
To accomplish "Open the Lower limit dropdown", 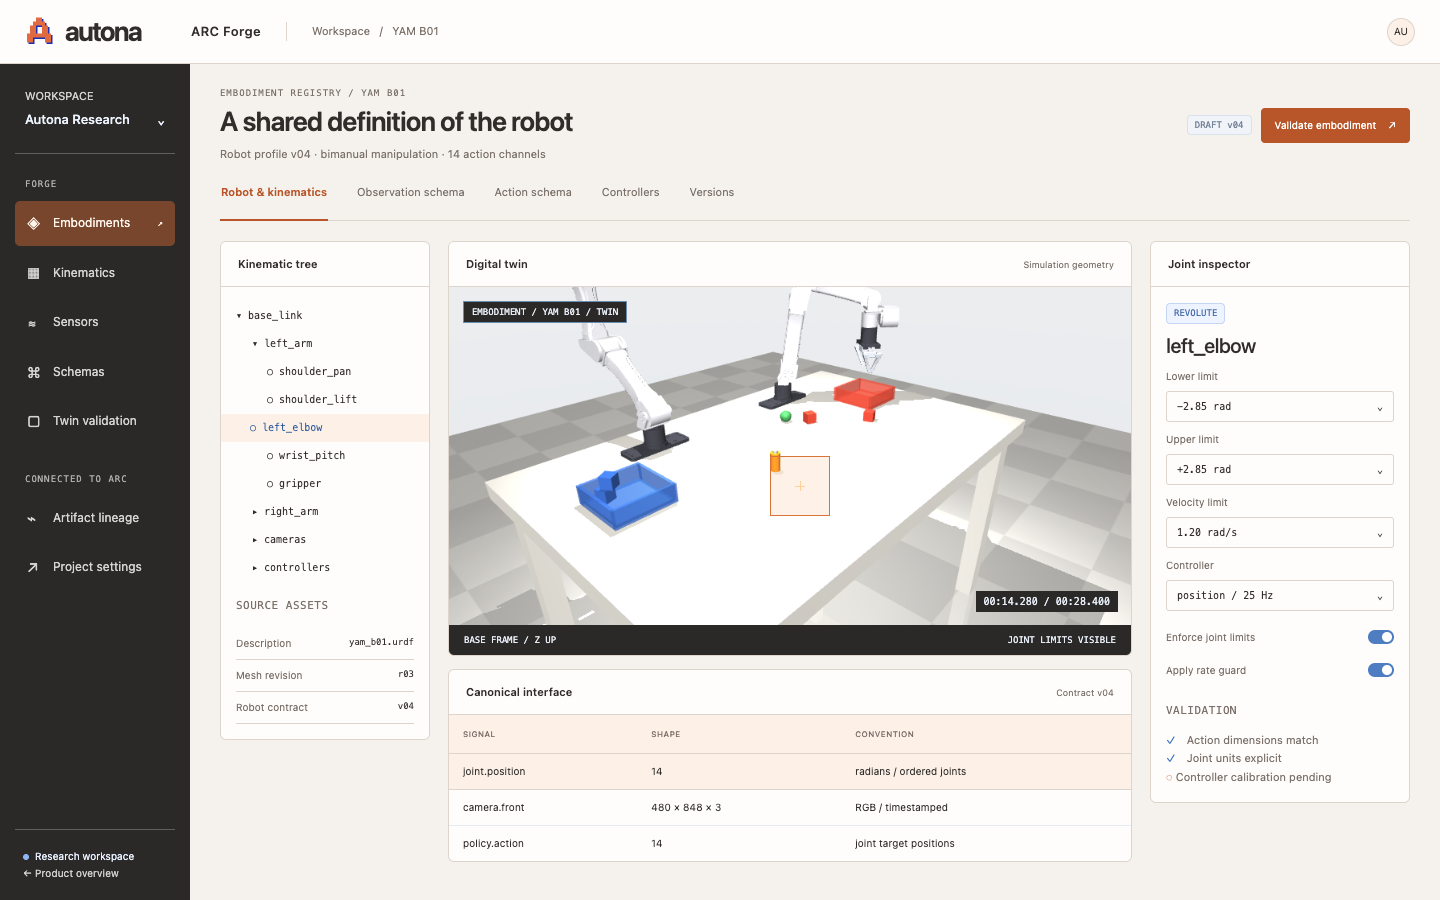I will tap(1279, 407).
